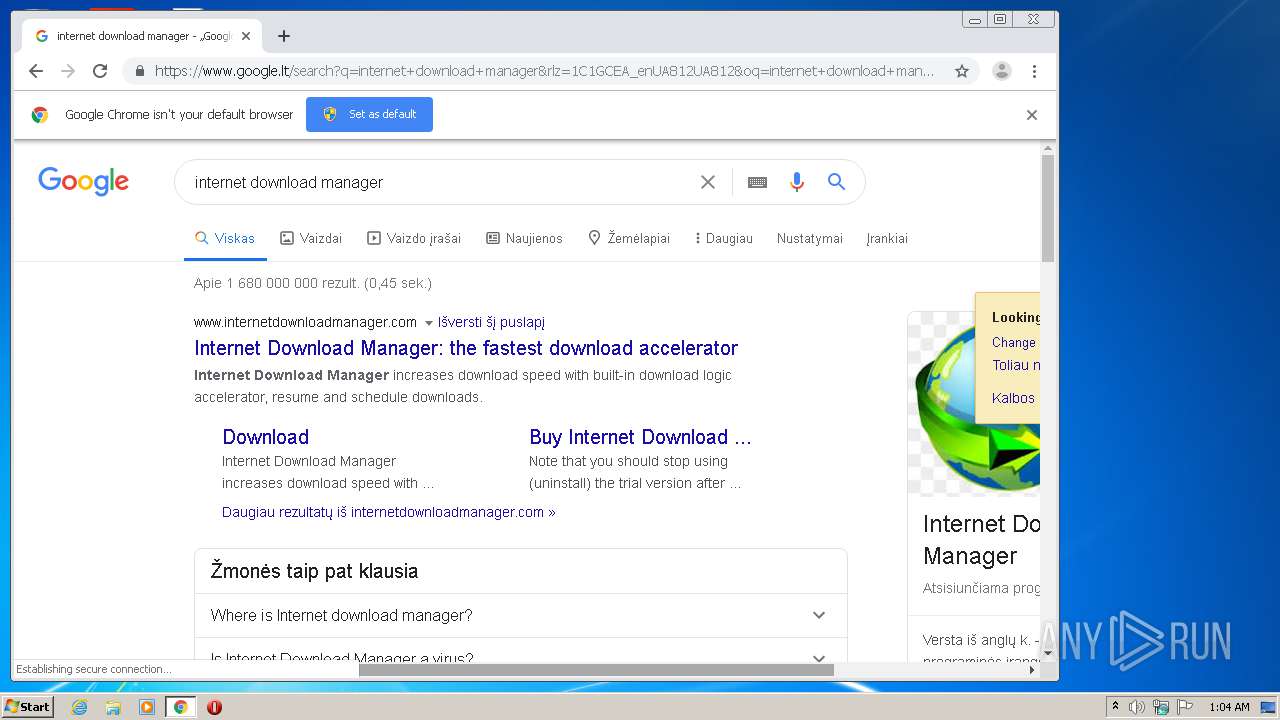Click Išversti šį puslapį link
1280x720 pixels.
491,322
